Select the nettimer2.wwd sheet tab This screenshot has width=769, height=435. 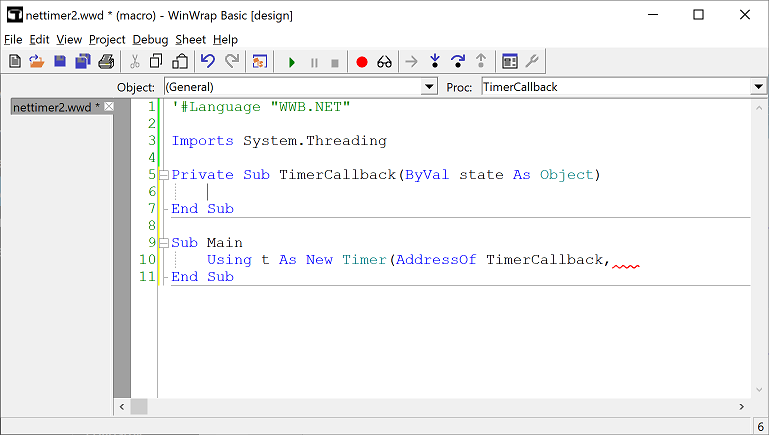coord(50,107)
